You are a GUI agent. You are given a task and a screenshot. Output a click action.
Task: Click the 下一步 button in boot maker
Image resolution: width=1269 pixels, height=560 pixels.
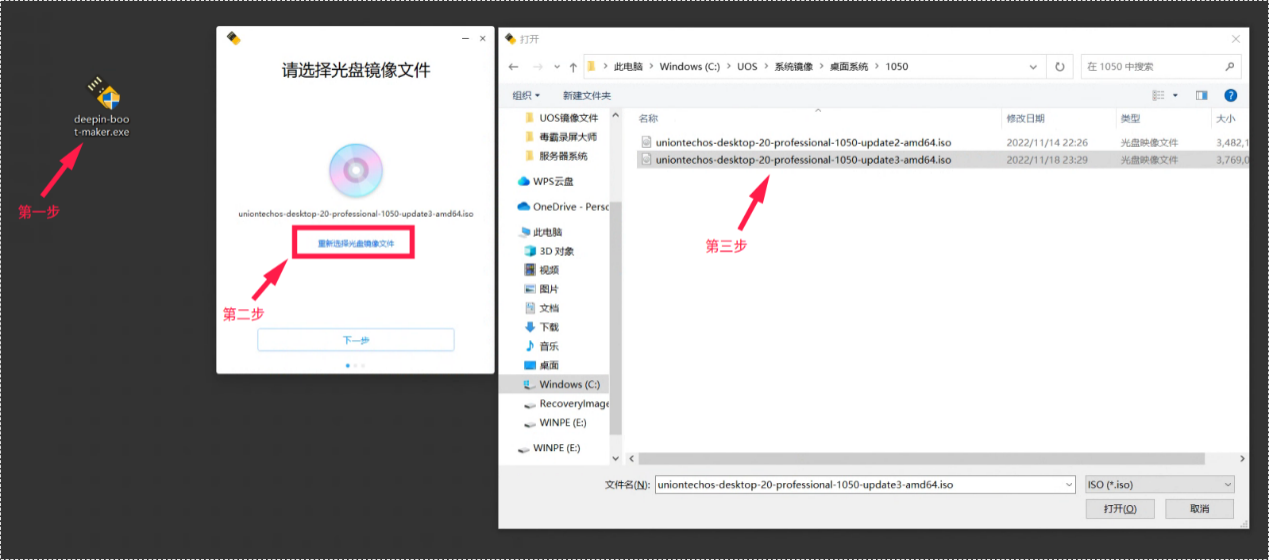pos(356,340)
